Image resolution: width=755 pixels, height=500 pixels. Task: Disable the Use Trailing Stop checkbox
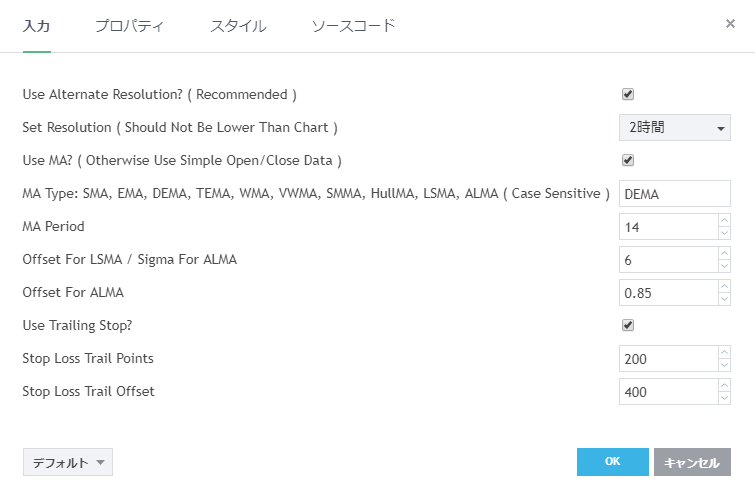point(628,325)
